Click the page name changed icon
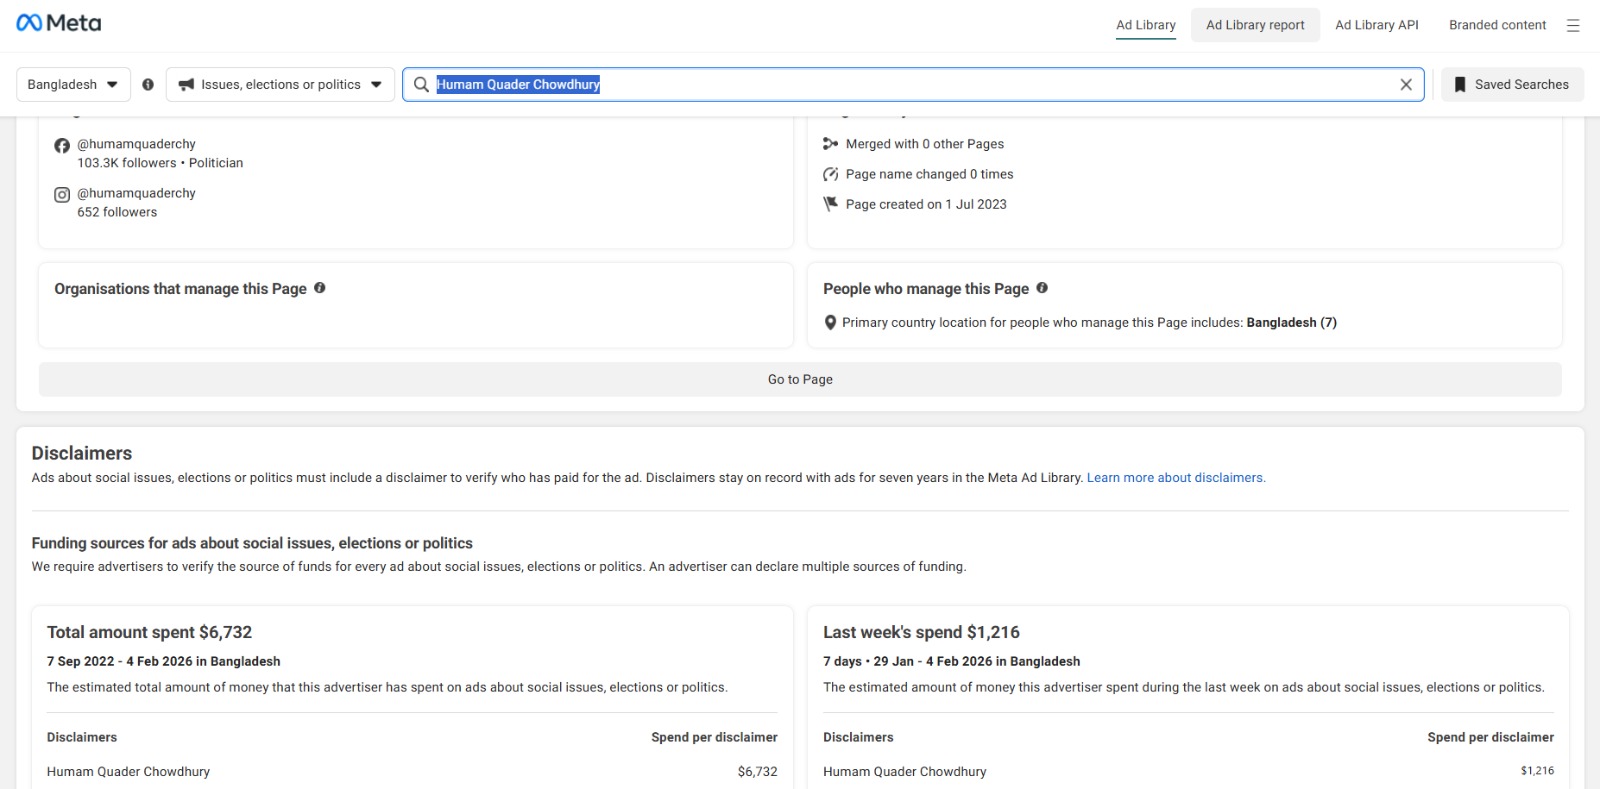The width and height of the screenshot is (1600, 789). point(830,174)
